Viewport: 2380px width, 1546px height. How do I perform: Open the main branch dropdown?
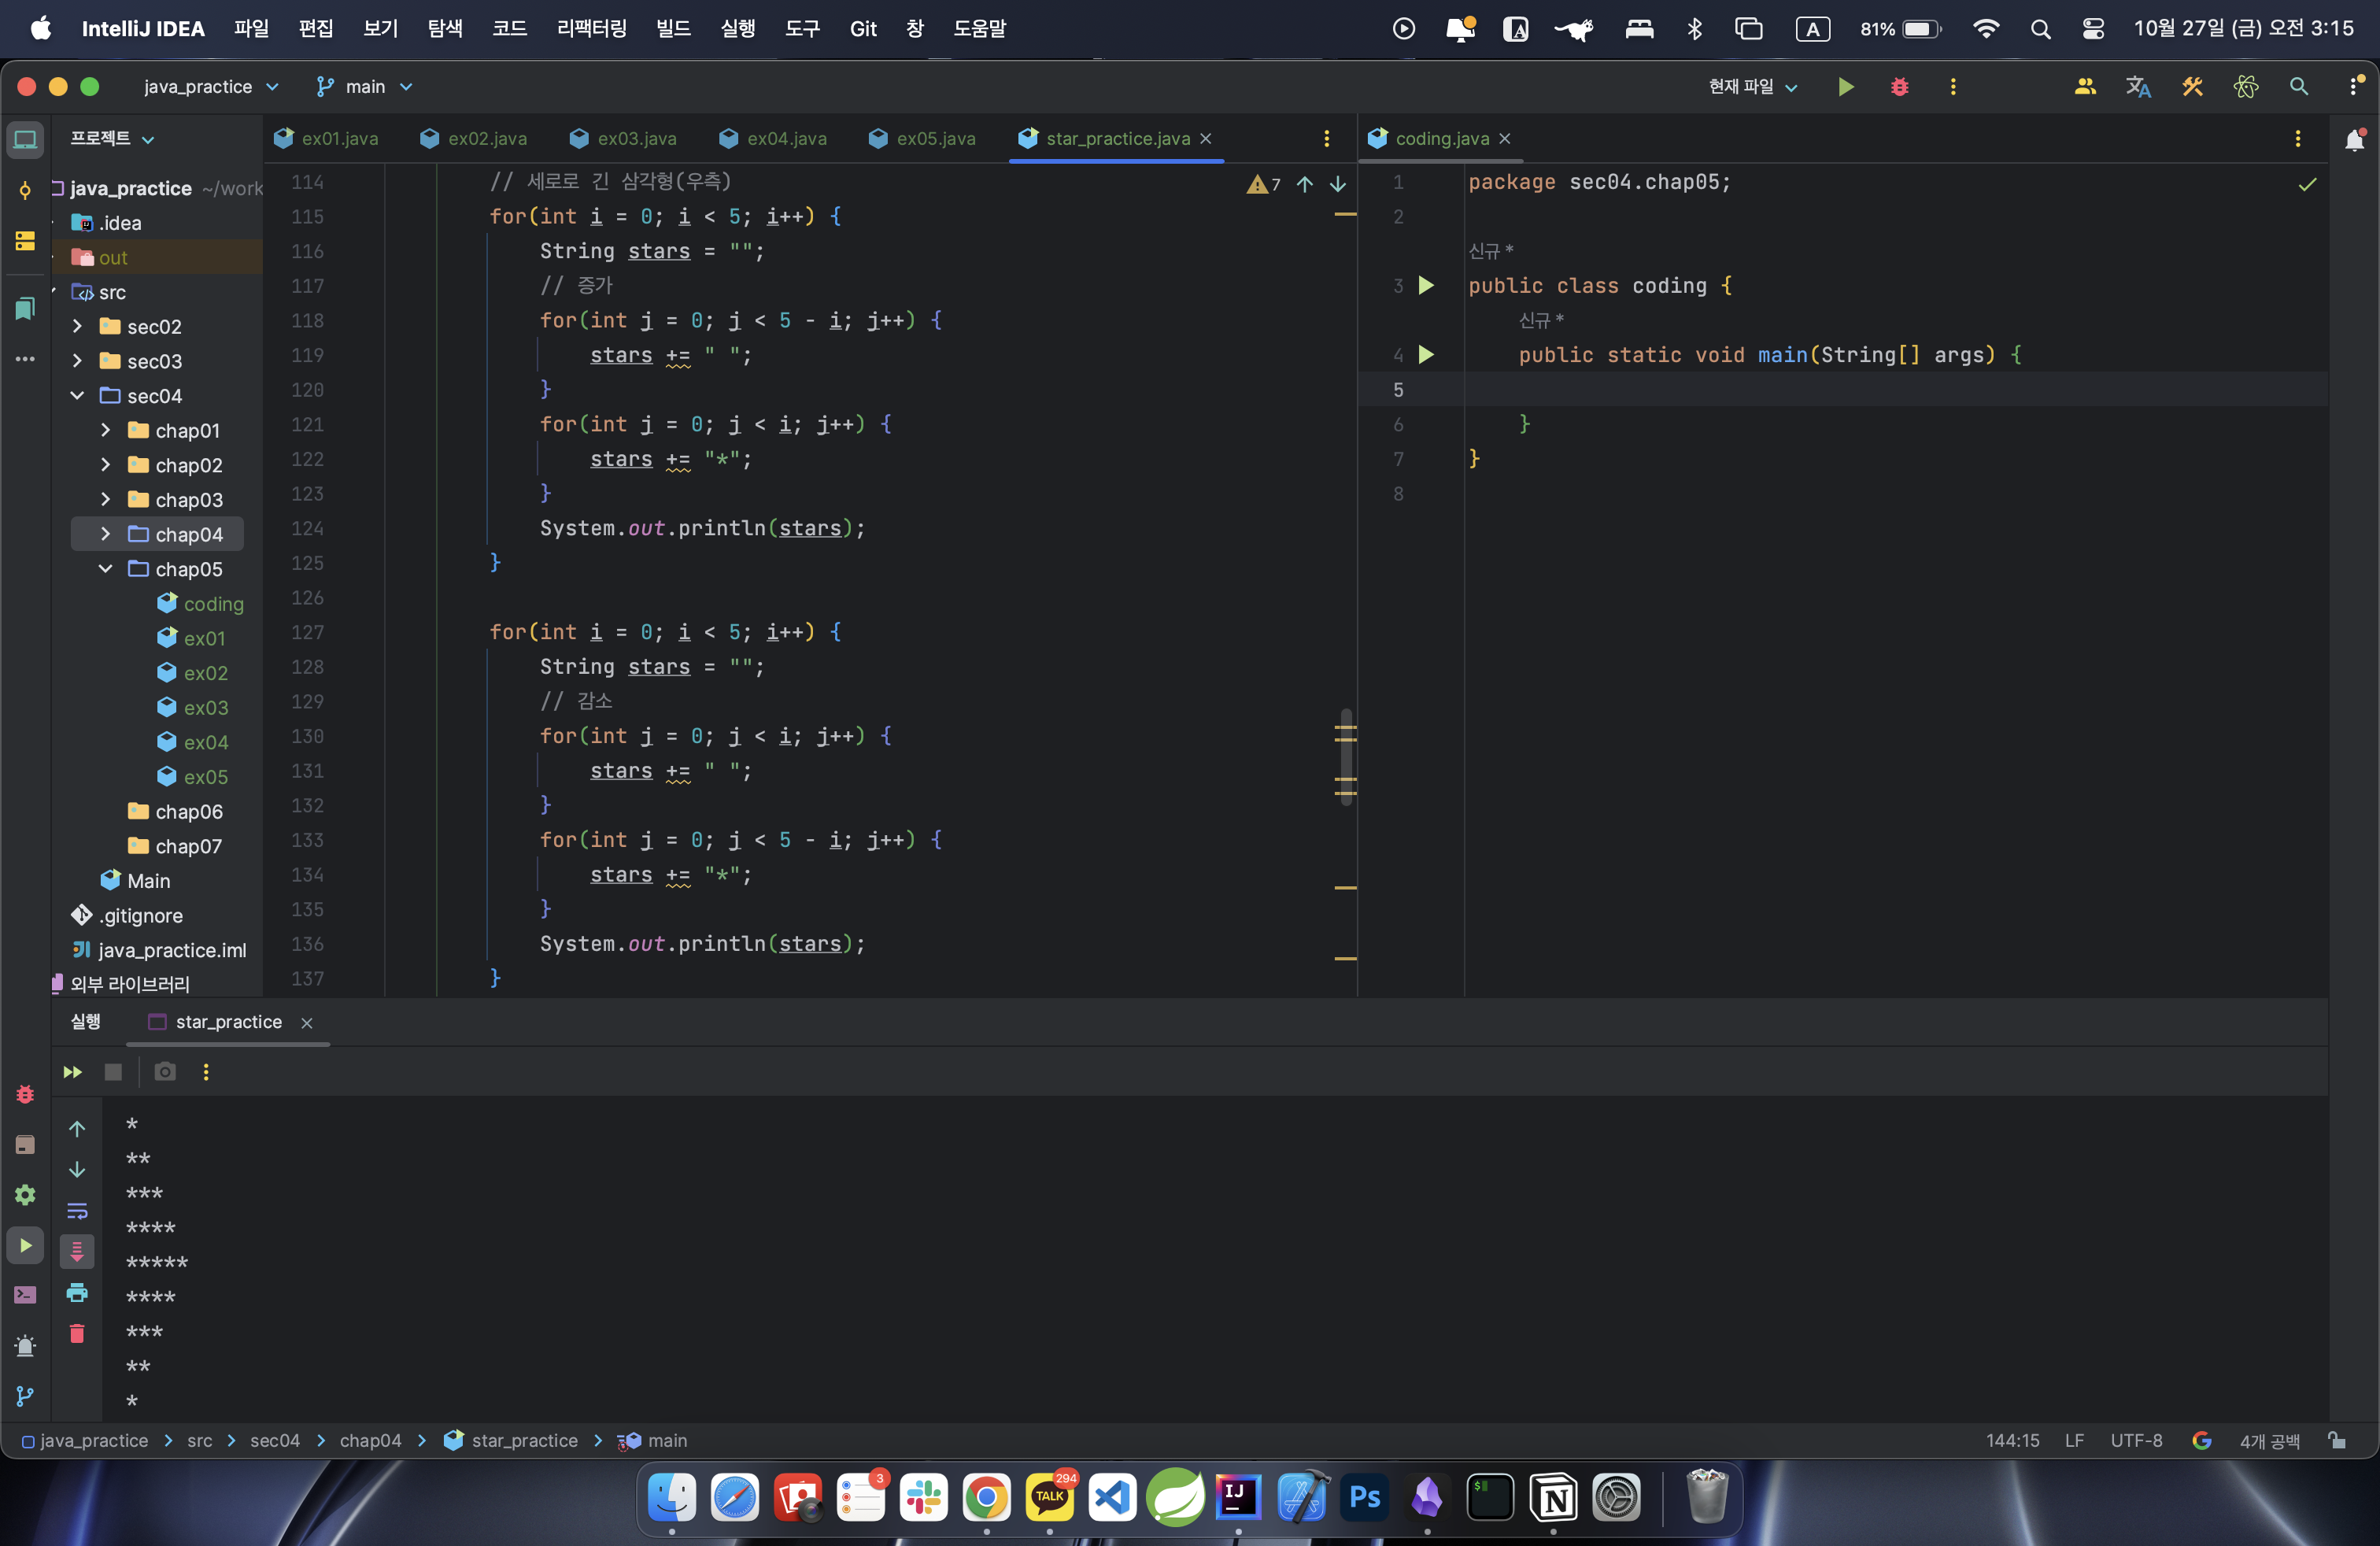click(365, 87)
